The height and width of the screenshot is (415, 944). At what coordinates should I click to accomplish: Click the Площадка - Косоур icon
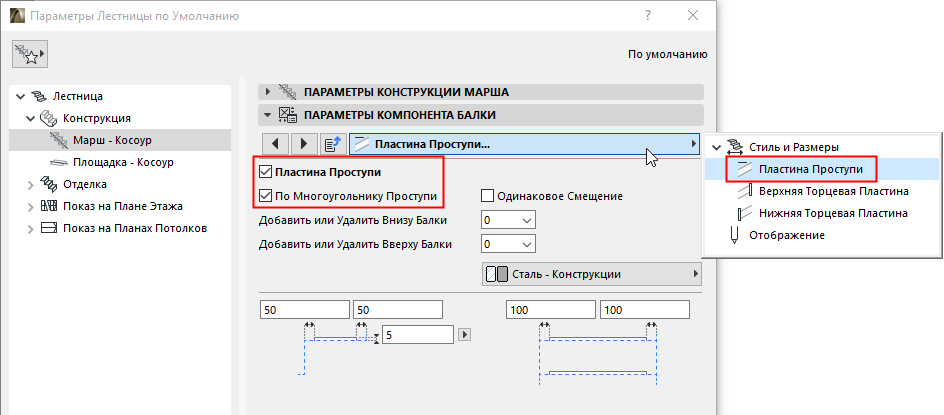tap(58, 163)
